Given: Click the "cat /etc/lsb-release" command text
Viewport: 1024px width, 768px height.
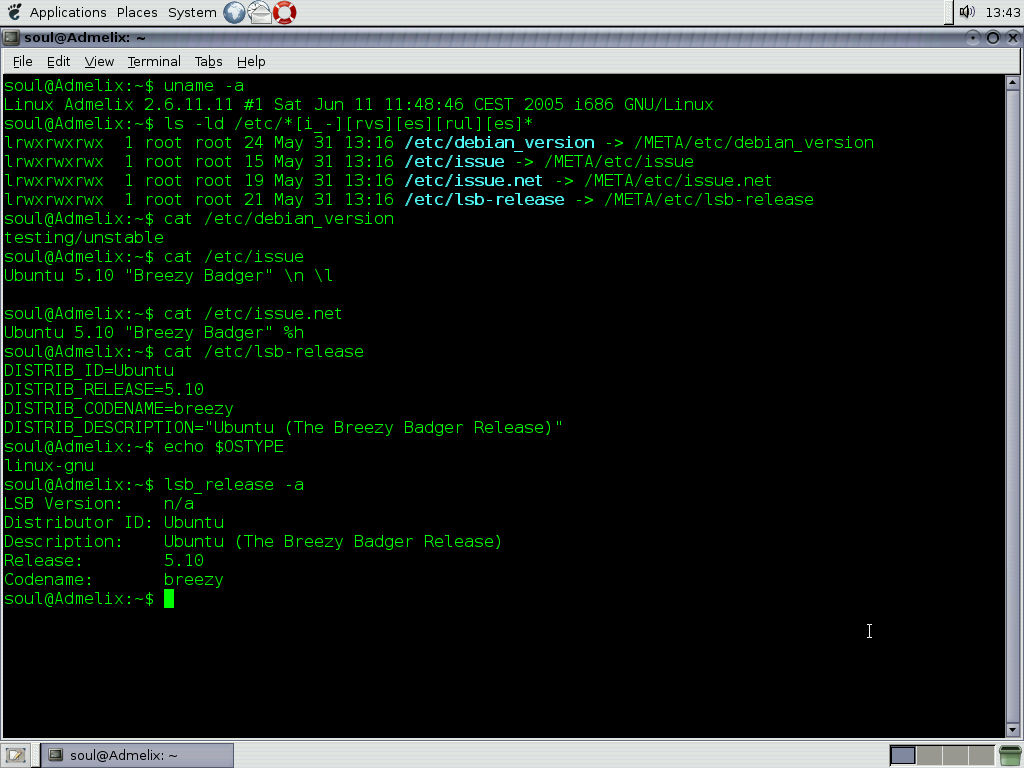Looking at the screenshot, I should pos(264,351).
